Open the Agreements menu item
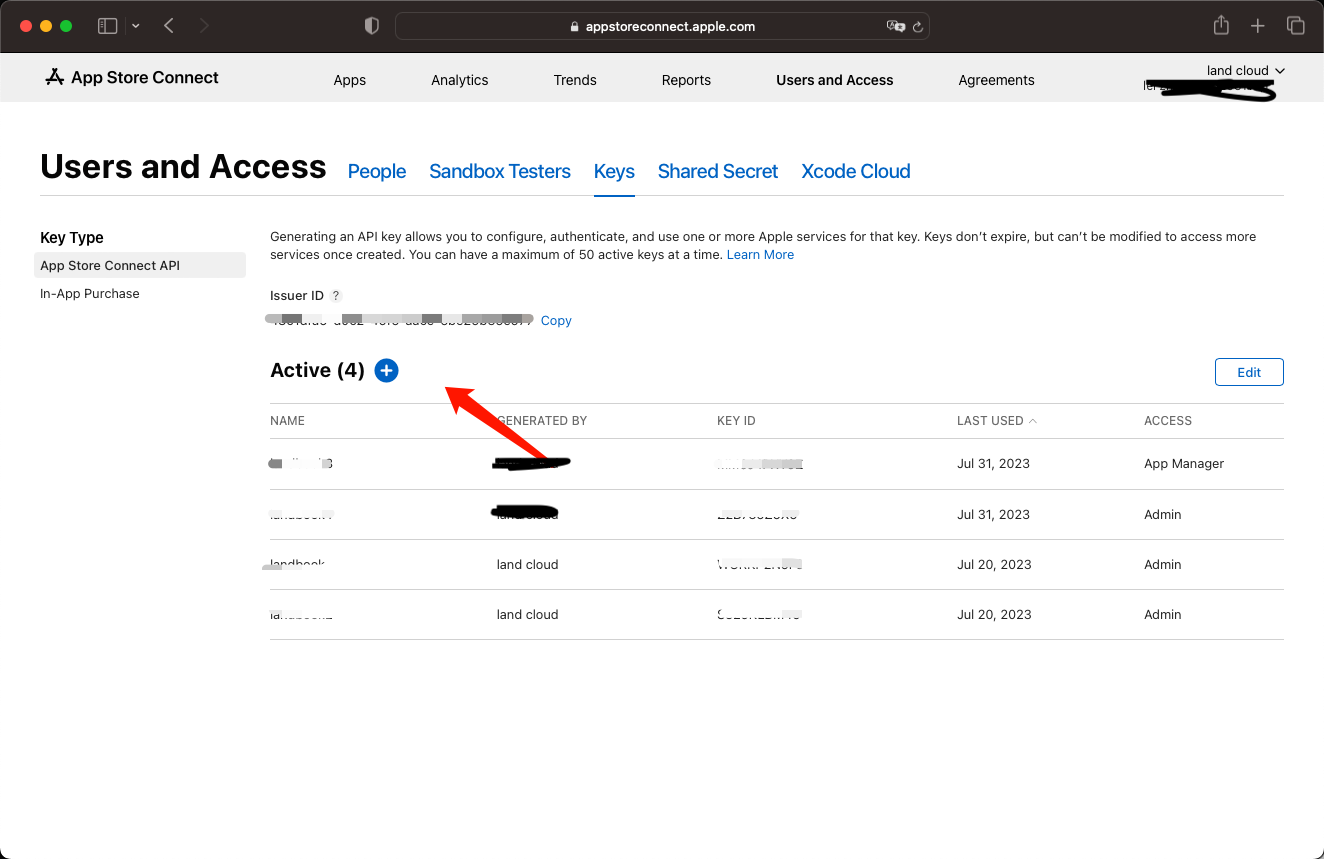This screenshot has width=1324, height=859. coord(996,80)
